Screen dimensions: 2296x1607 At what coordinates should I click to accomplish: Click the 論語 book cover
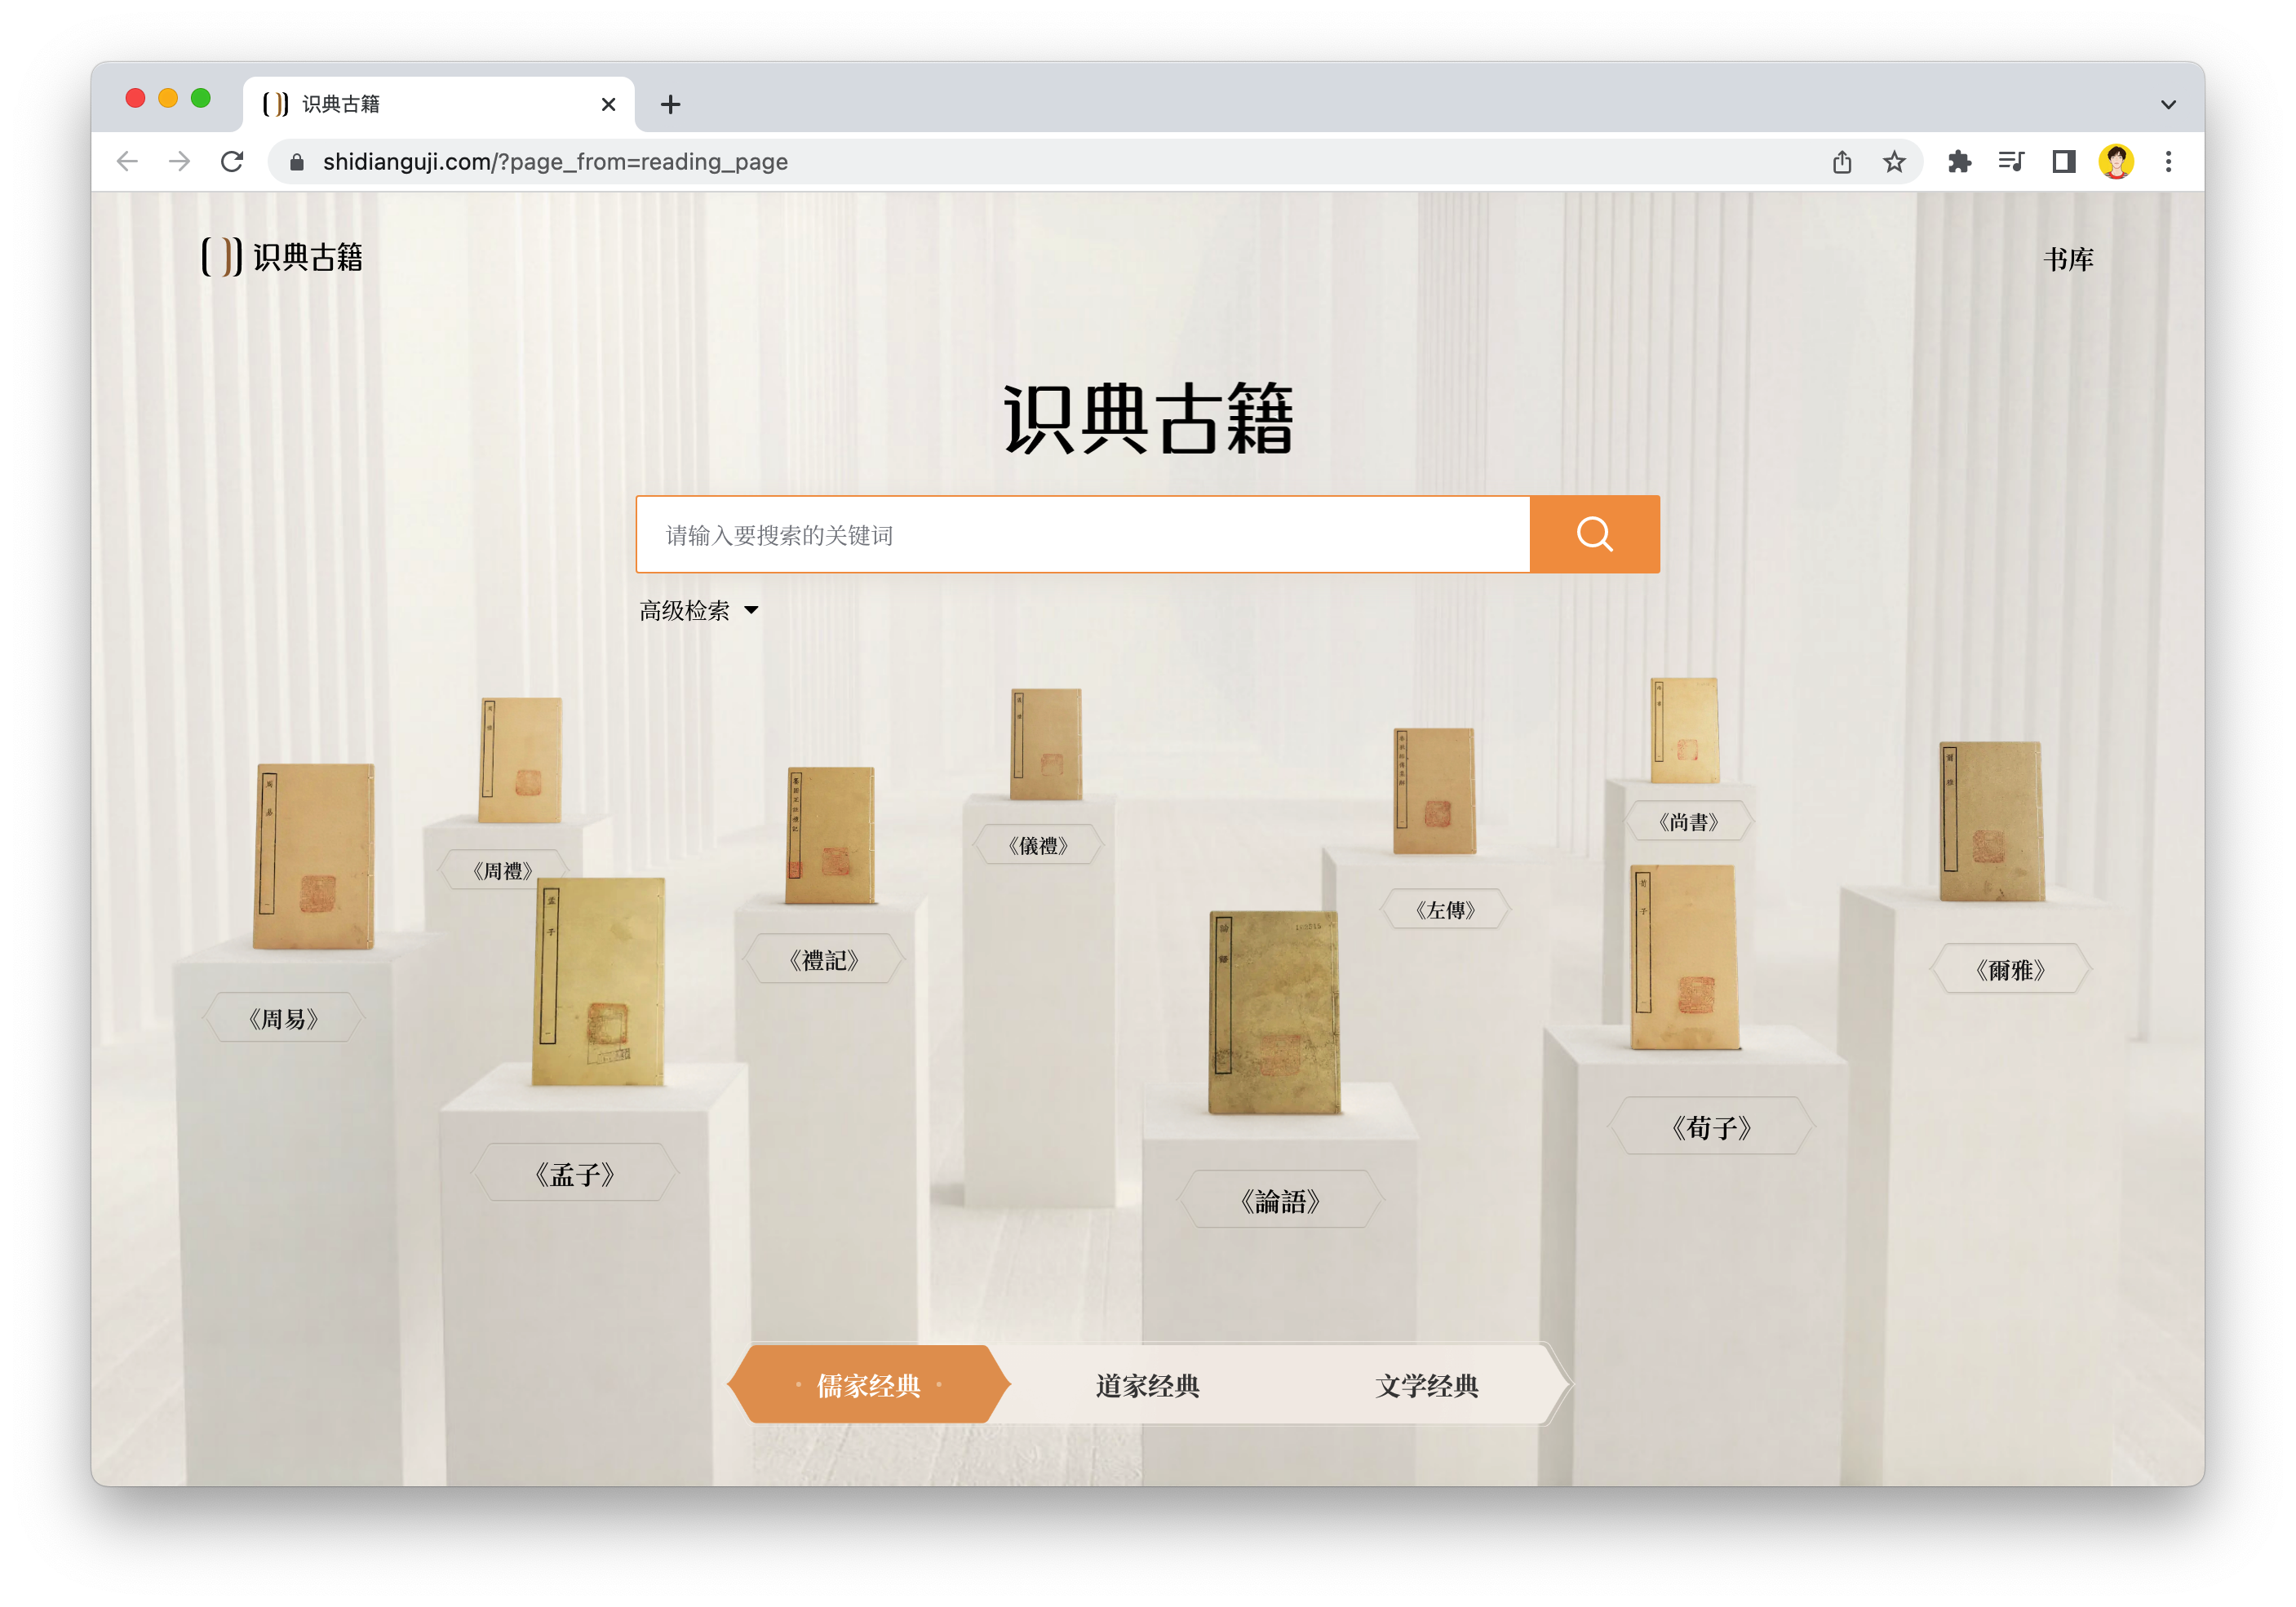click(x=1274, y=1011)
